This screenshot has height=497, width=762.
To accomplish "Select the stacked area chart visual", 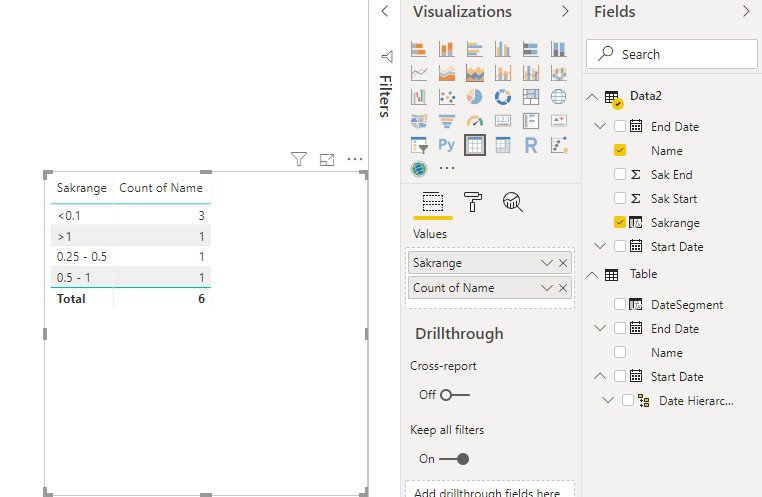I will 475,73.
